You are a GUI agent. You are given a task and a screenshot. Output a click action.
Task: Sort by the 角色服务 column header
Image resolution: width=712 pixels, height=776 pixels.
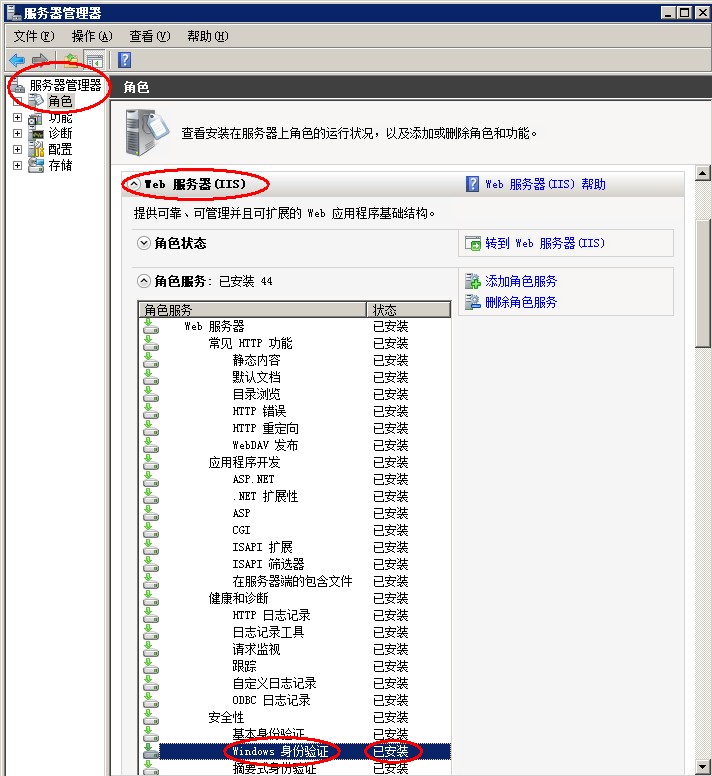click(x=252, y=310)
